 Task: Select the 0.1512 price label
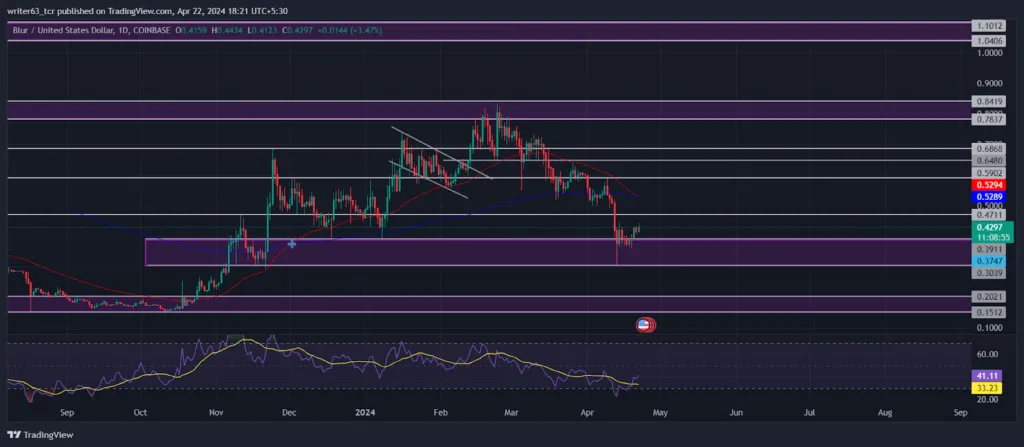pyautogui.click(x=987, y=312)
